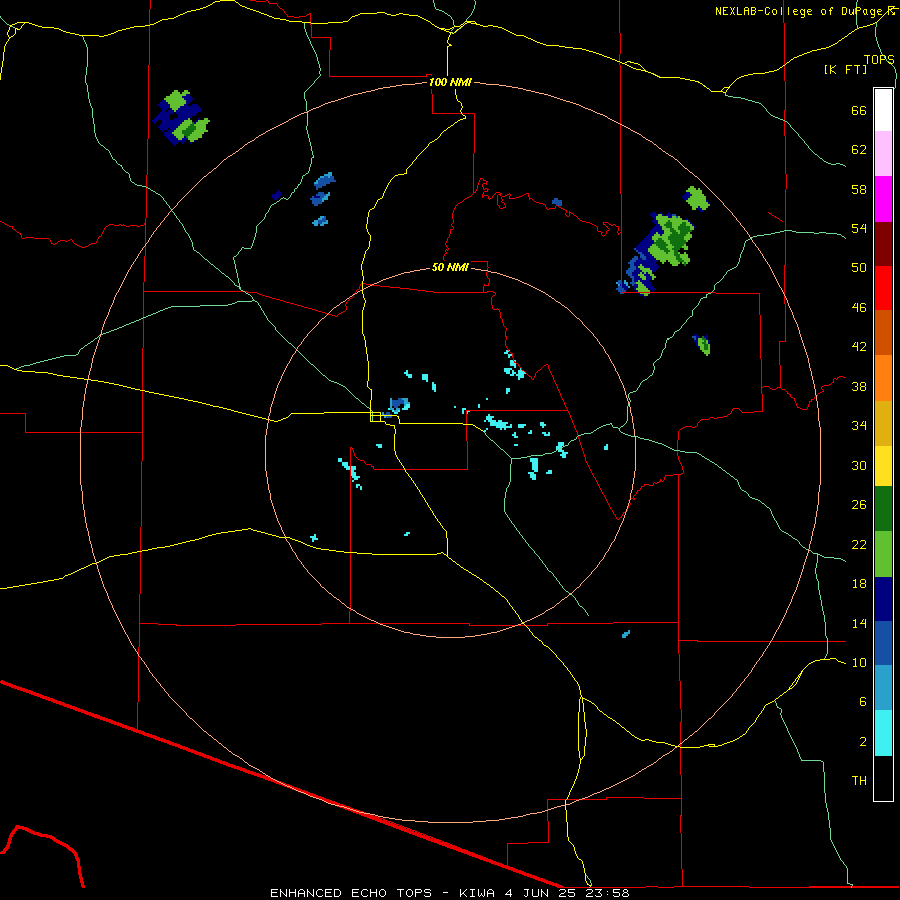Select the dark green 26–30 legend swatch
Image resolution: width=900 pixels, height=900 pixels.
(x=883, y=509)
